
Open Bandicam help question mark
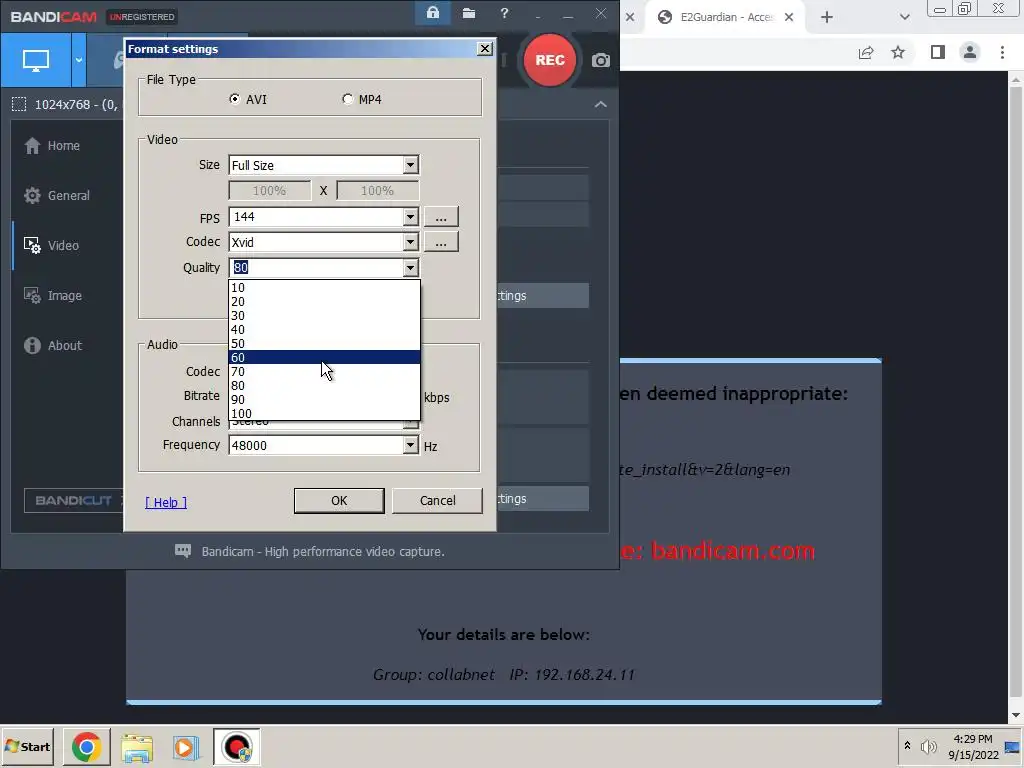[x=504, y=13]
